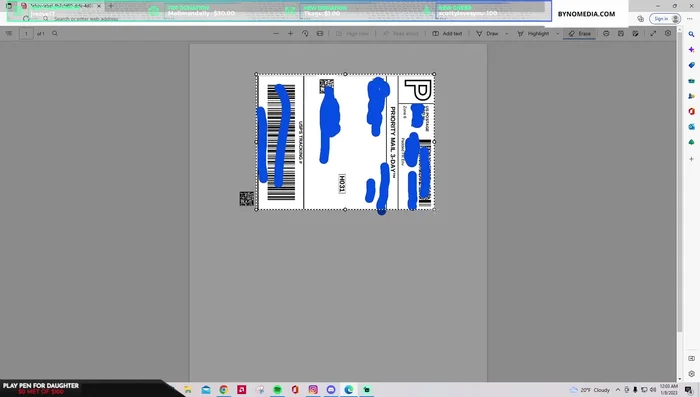Viewport: 700px width, 397px height.
Task: Toggle fit to width
Action: pos(320,33)
